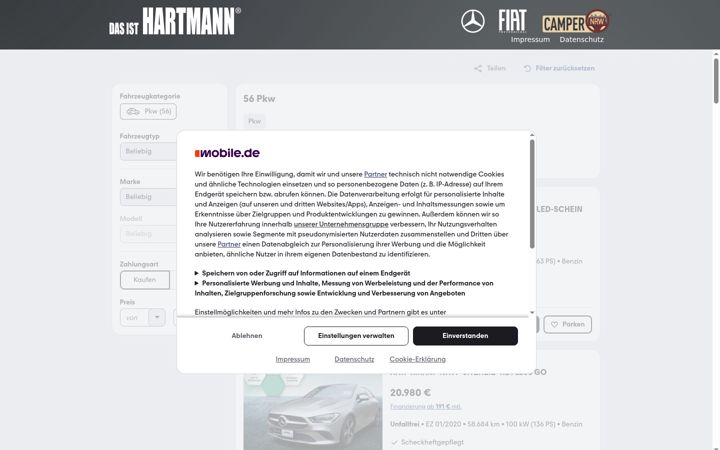Expand the Preis von dropdown arrow
720x450 pixels.
coord(157,317)
